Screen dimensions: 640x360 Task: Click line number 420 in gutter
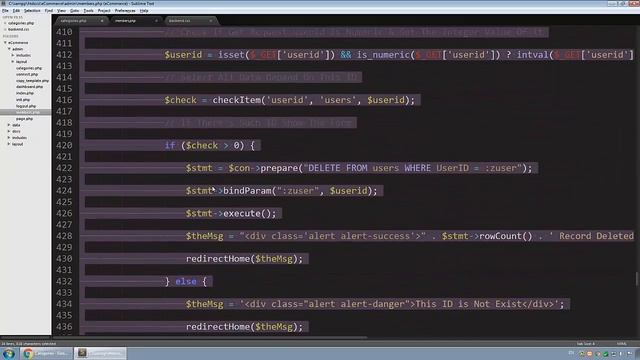click(64, 145)
